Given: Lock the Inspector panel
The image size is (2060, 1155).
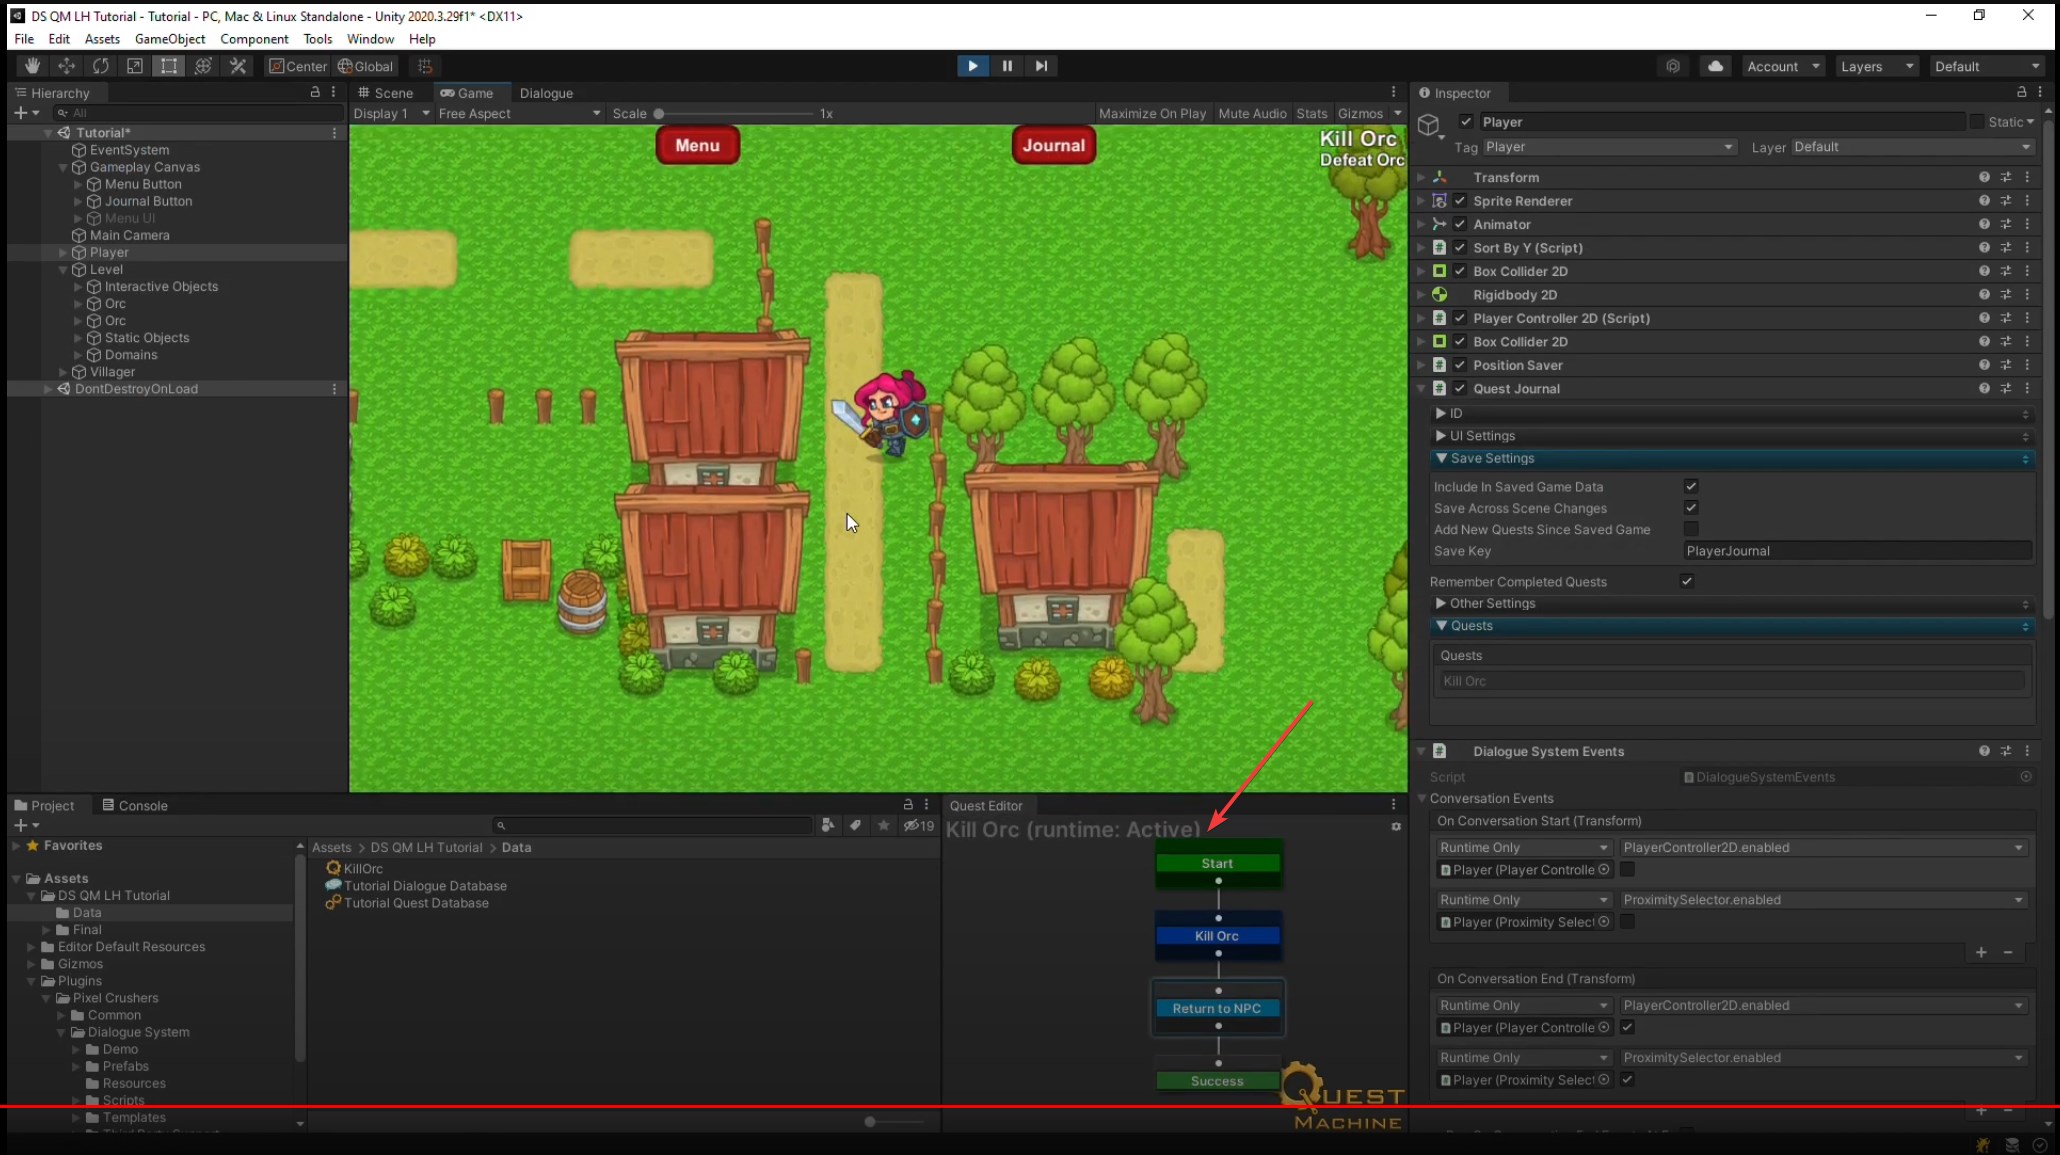Looking at the screenshot, I should click(2021, 92).
